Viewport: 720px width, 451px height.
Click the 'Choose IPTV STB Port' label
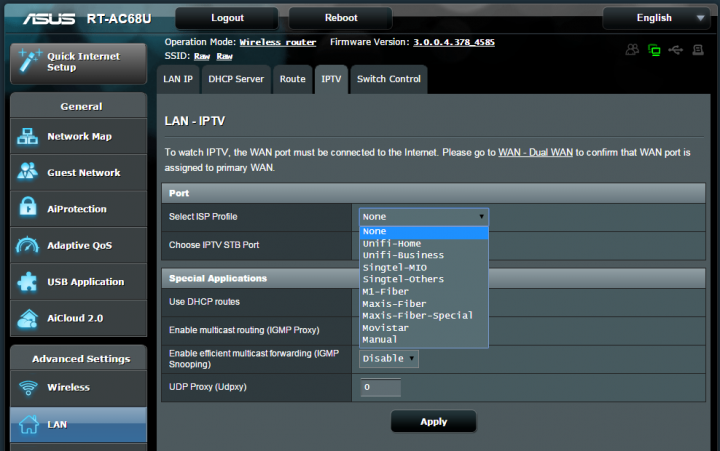click(214, 245)
